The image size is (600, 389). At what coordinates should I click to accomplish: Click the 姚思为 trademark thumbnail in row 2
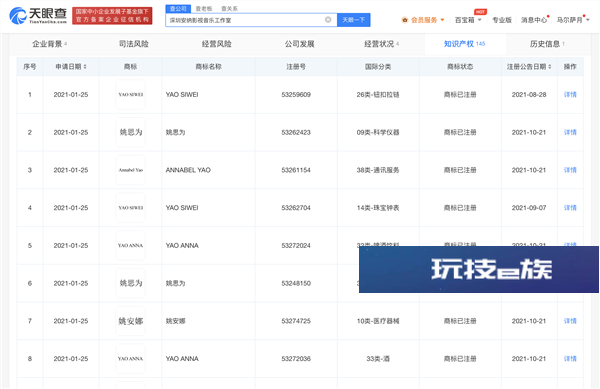[x=130, y=132]
